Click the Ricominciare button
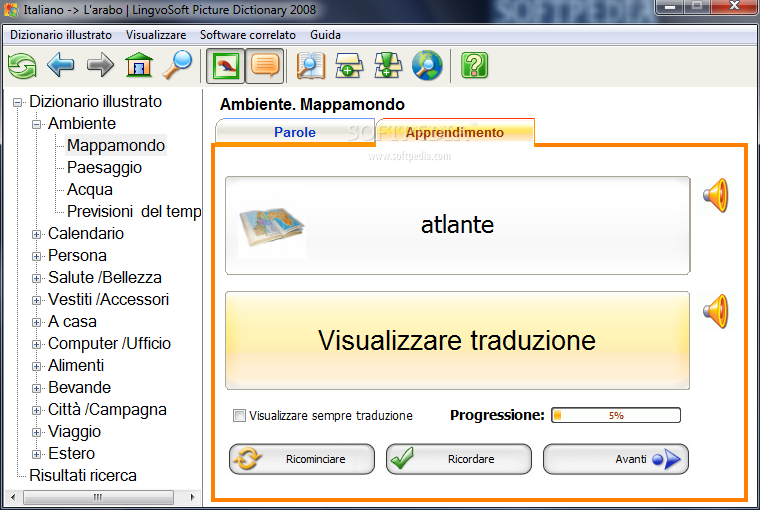 coord(301,459)
